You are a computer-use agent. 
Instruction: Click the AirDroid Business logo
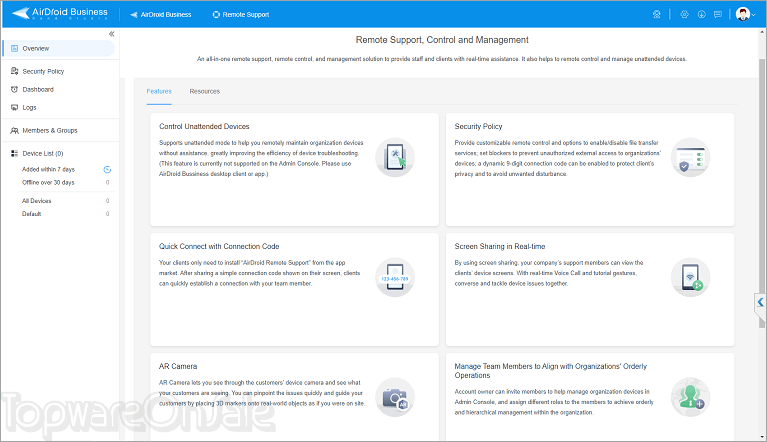pos(59,13)
